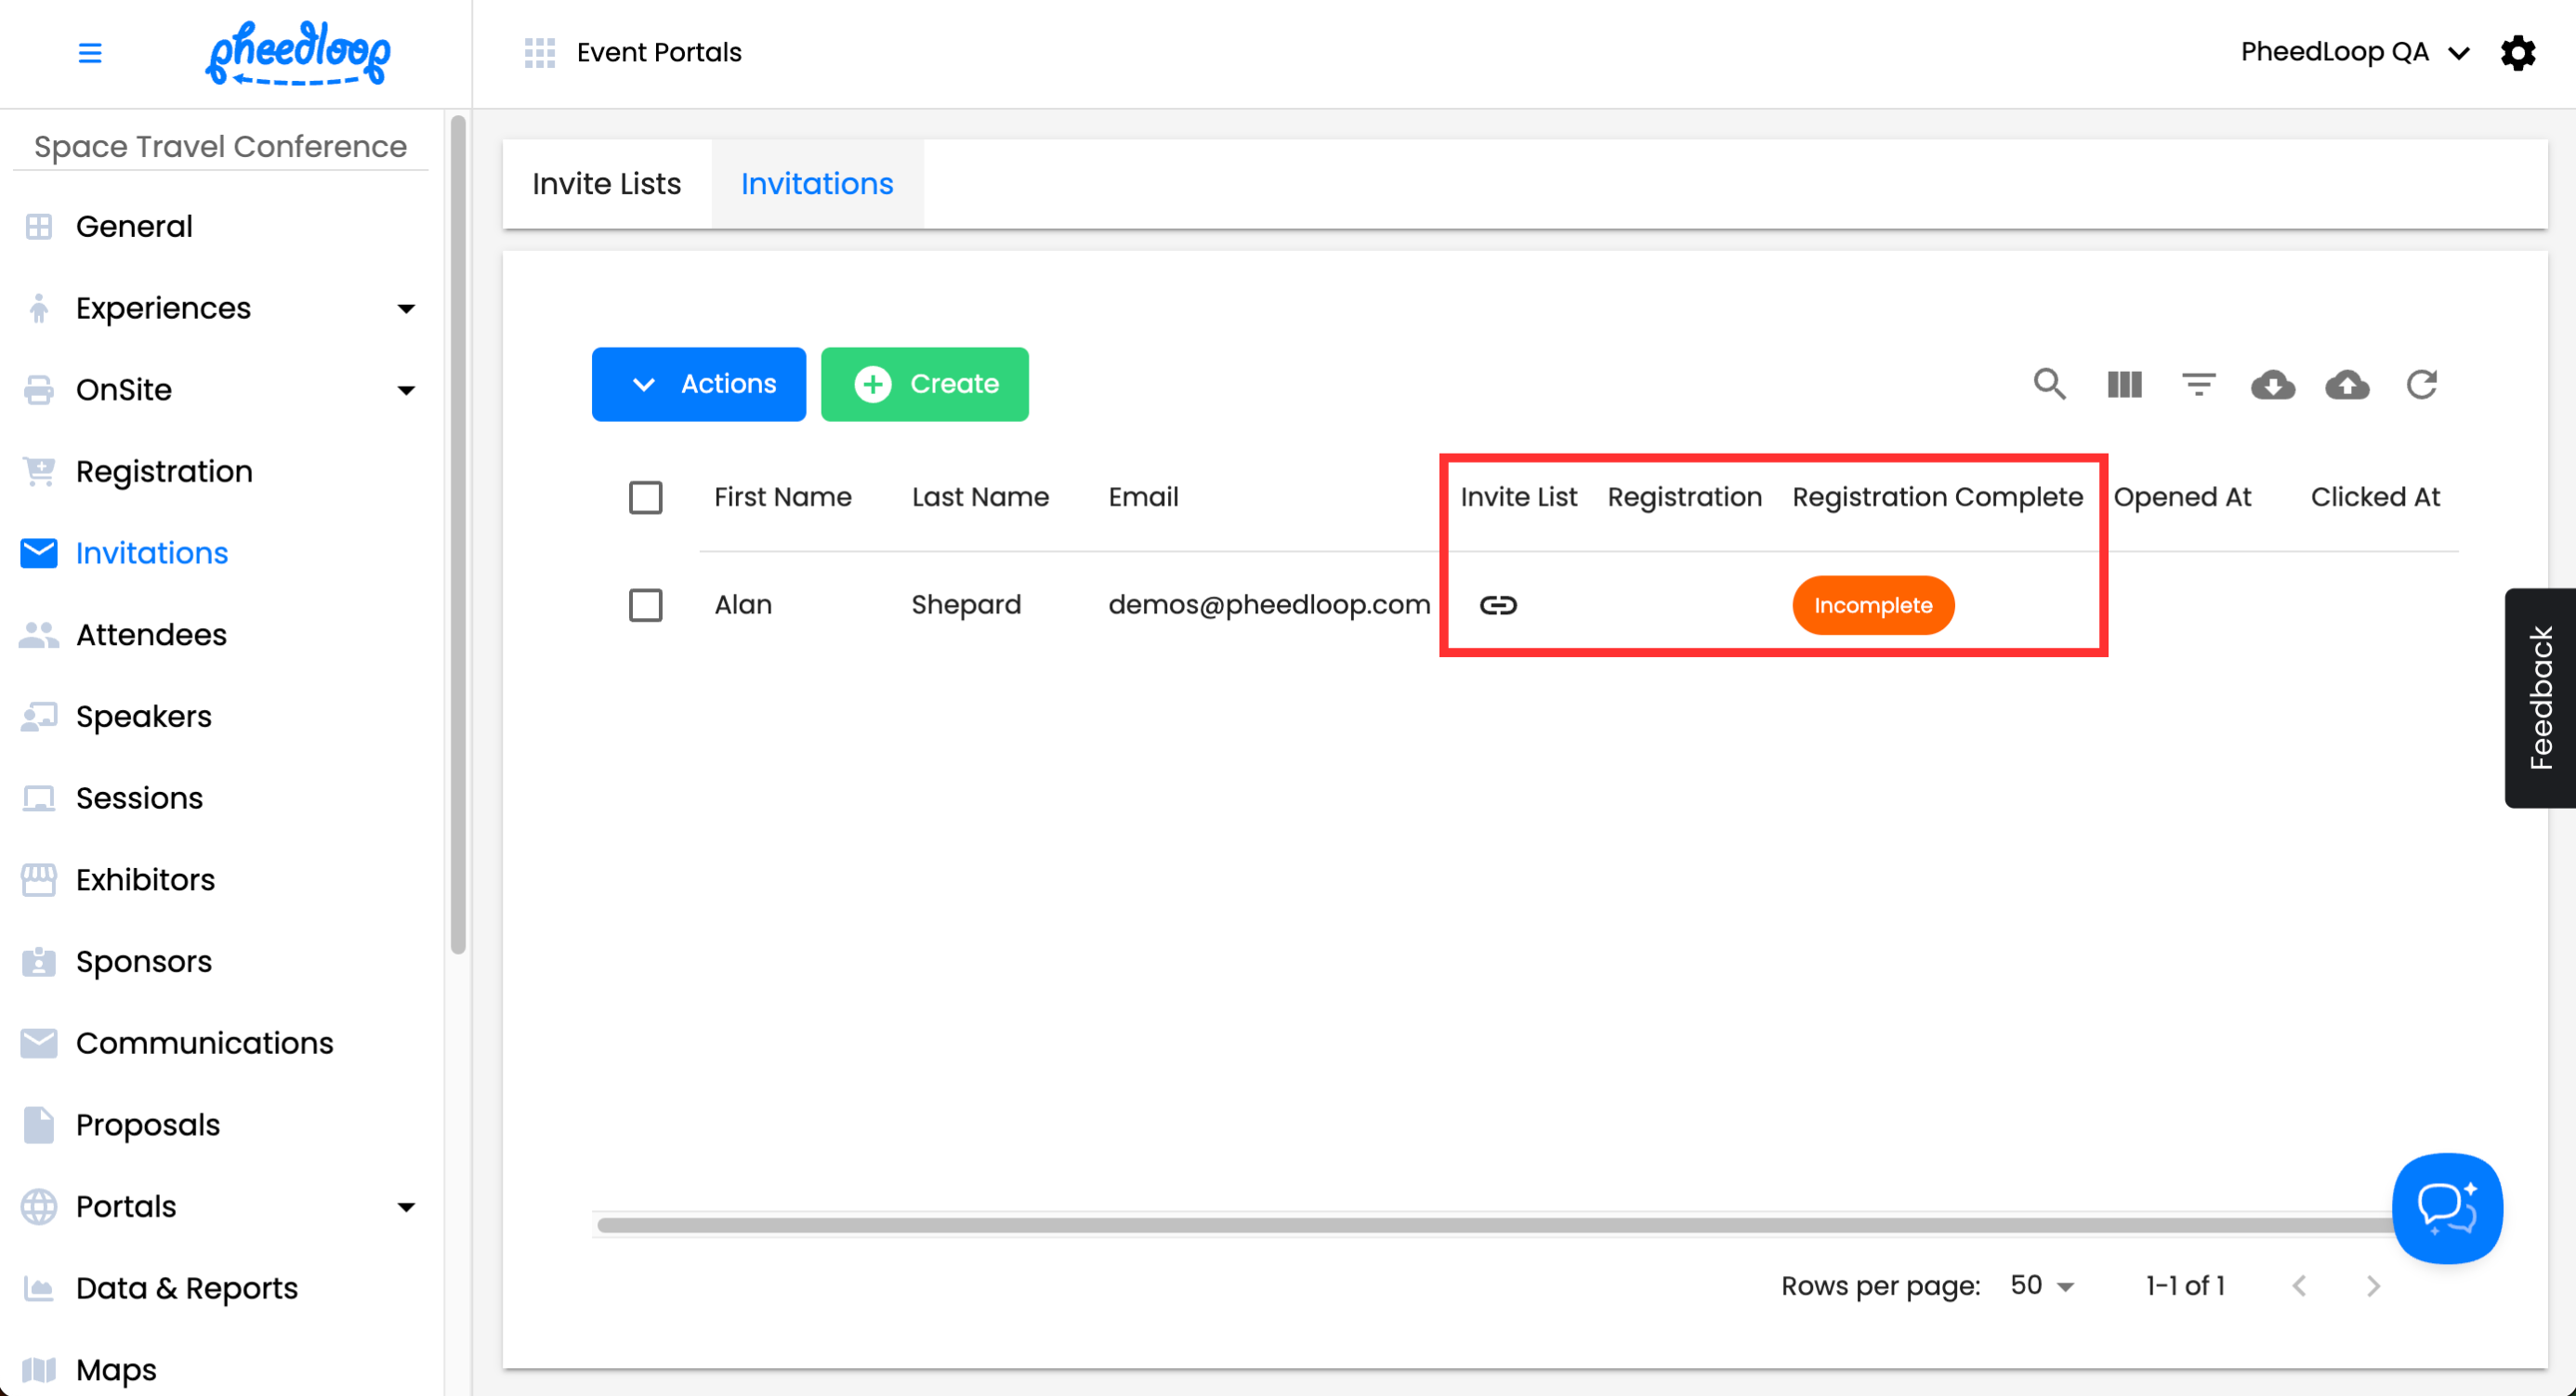The height and width of the screenshot is (1396, 2576).
Task: Switch to the Invite Lists tab
Action: pyautogui.click(x=606, y=184)
